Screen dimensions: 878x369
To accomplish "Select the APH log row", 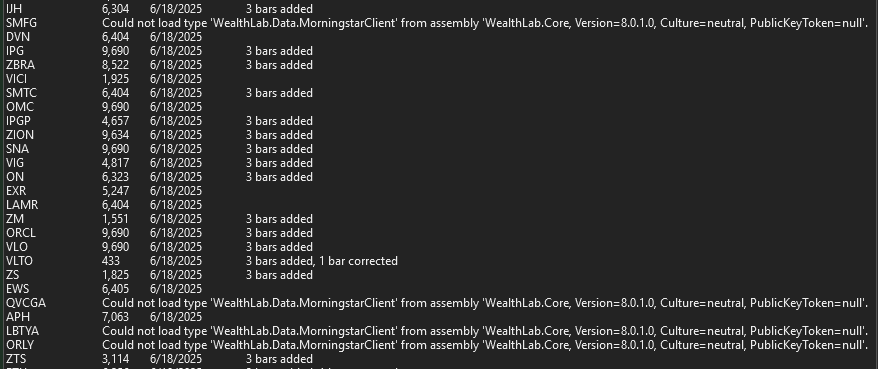I will pyautogui.click(x=439, y=317).
